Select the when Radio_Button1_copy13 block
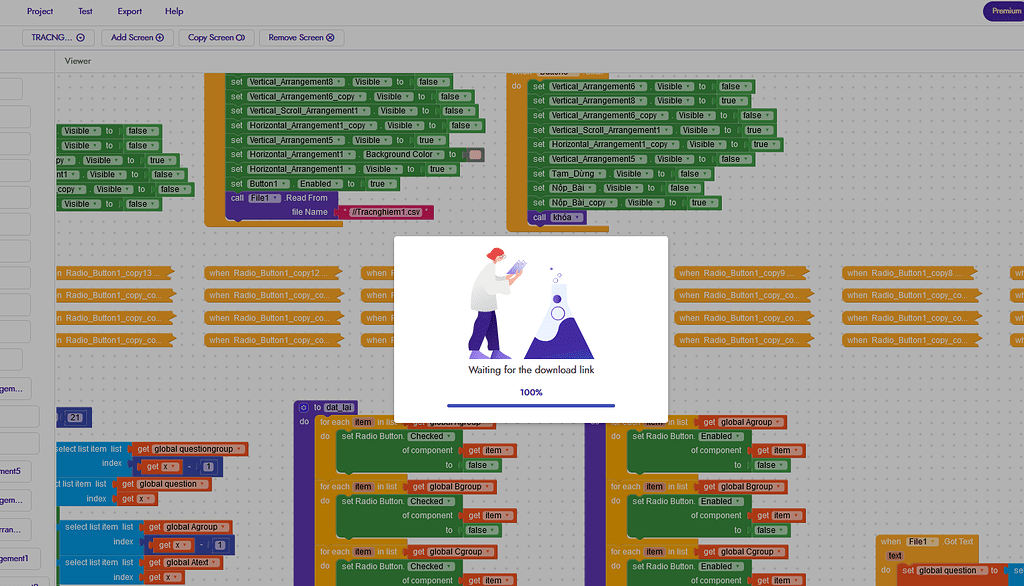 coord(114,273)
